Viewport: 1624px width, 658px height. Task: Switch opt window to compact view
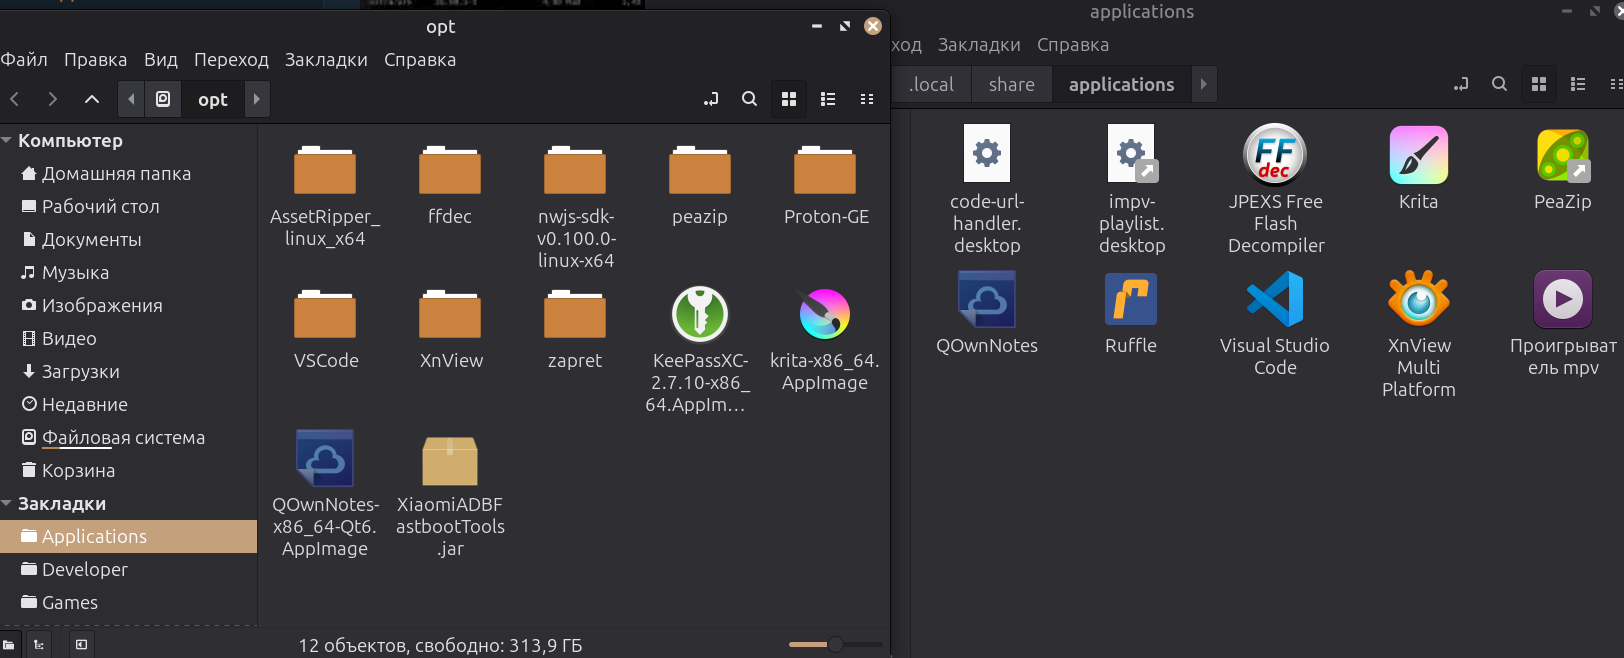pos(867,99)
